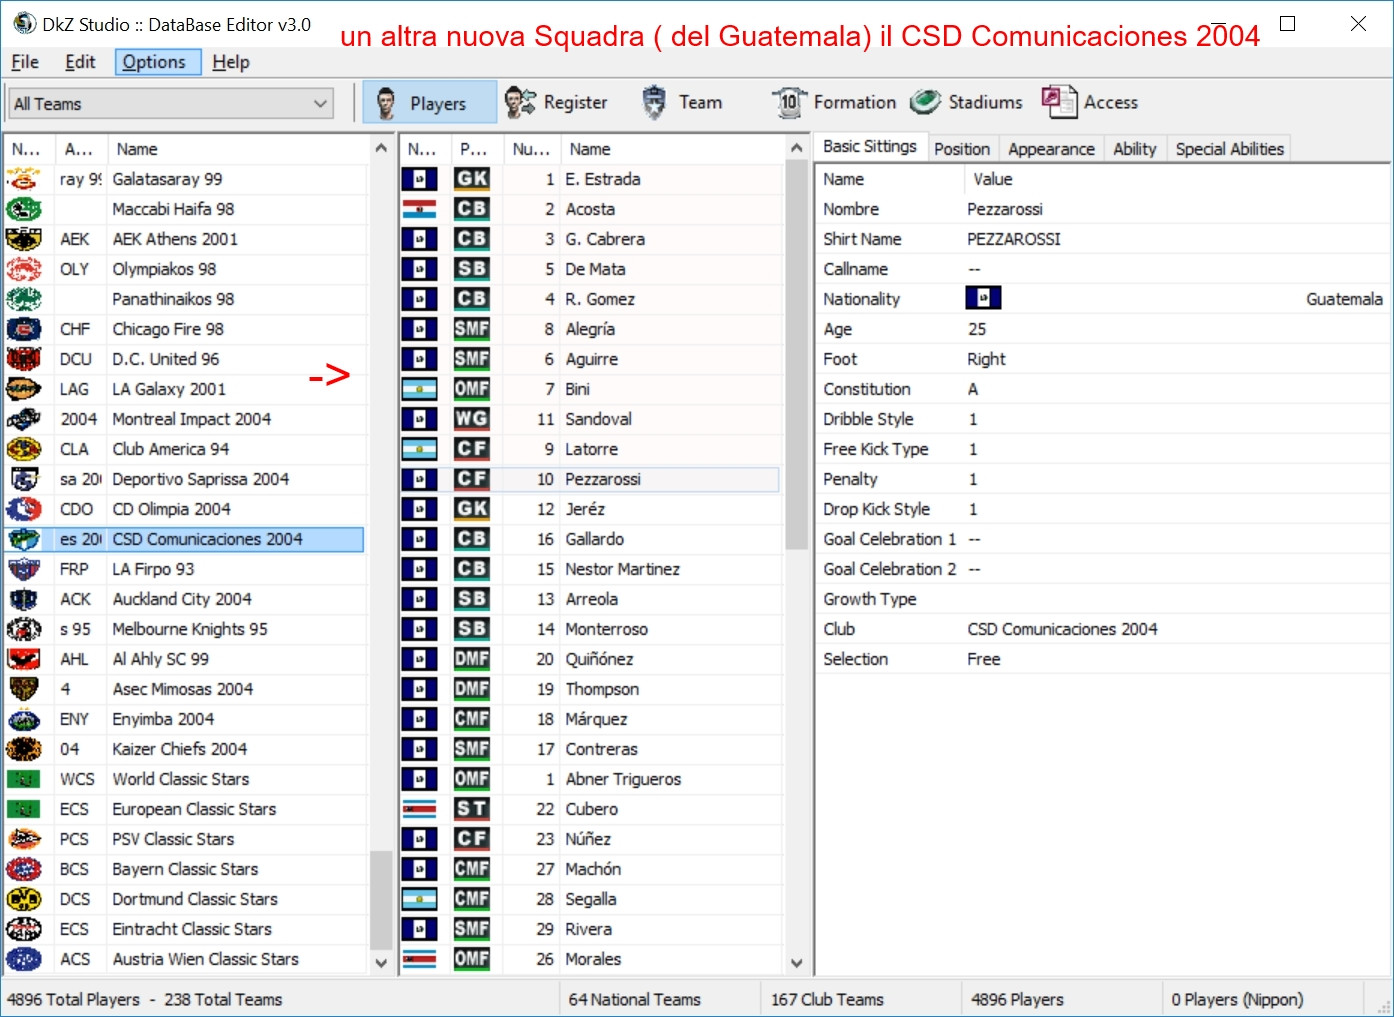The height and width of the screenshot is (1017, 1394).
Task: Open the Edit menu
Action: 80,62
